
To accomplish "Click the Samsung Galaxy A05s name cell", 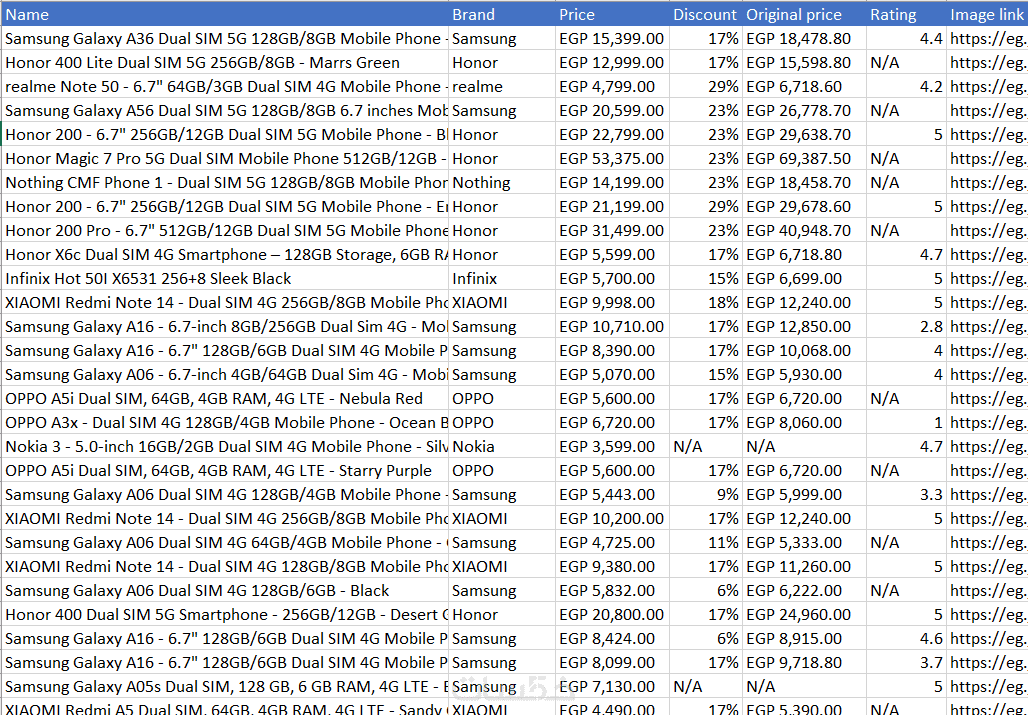I will pyautogui.click(x=226, y=687).
